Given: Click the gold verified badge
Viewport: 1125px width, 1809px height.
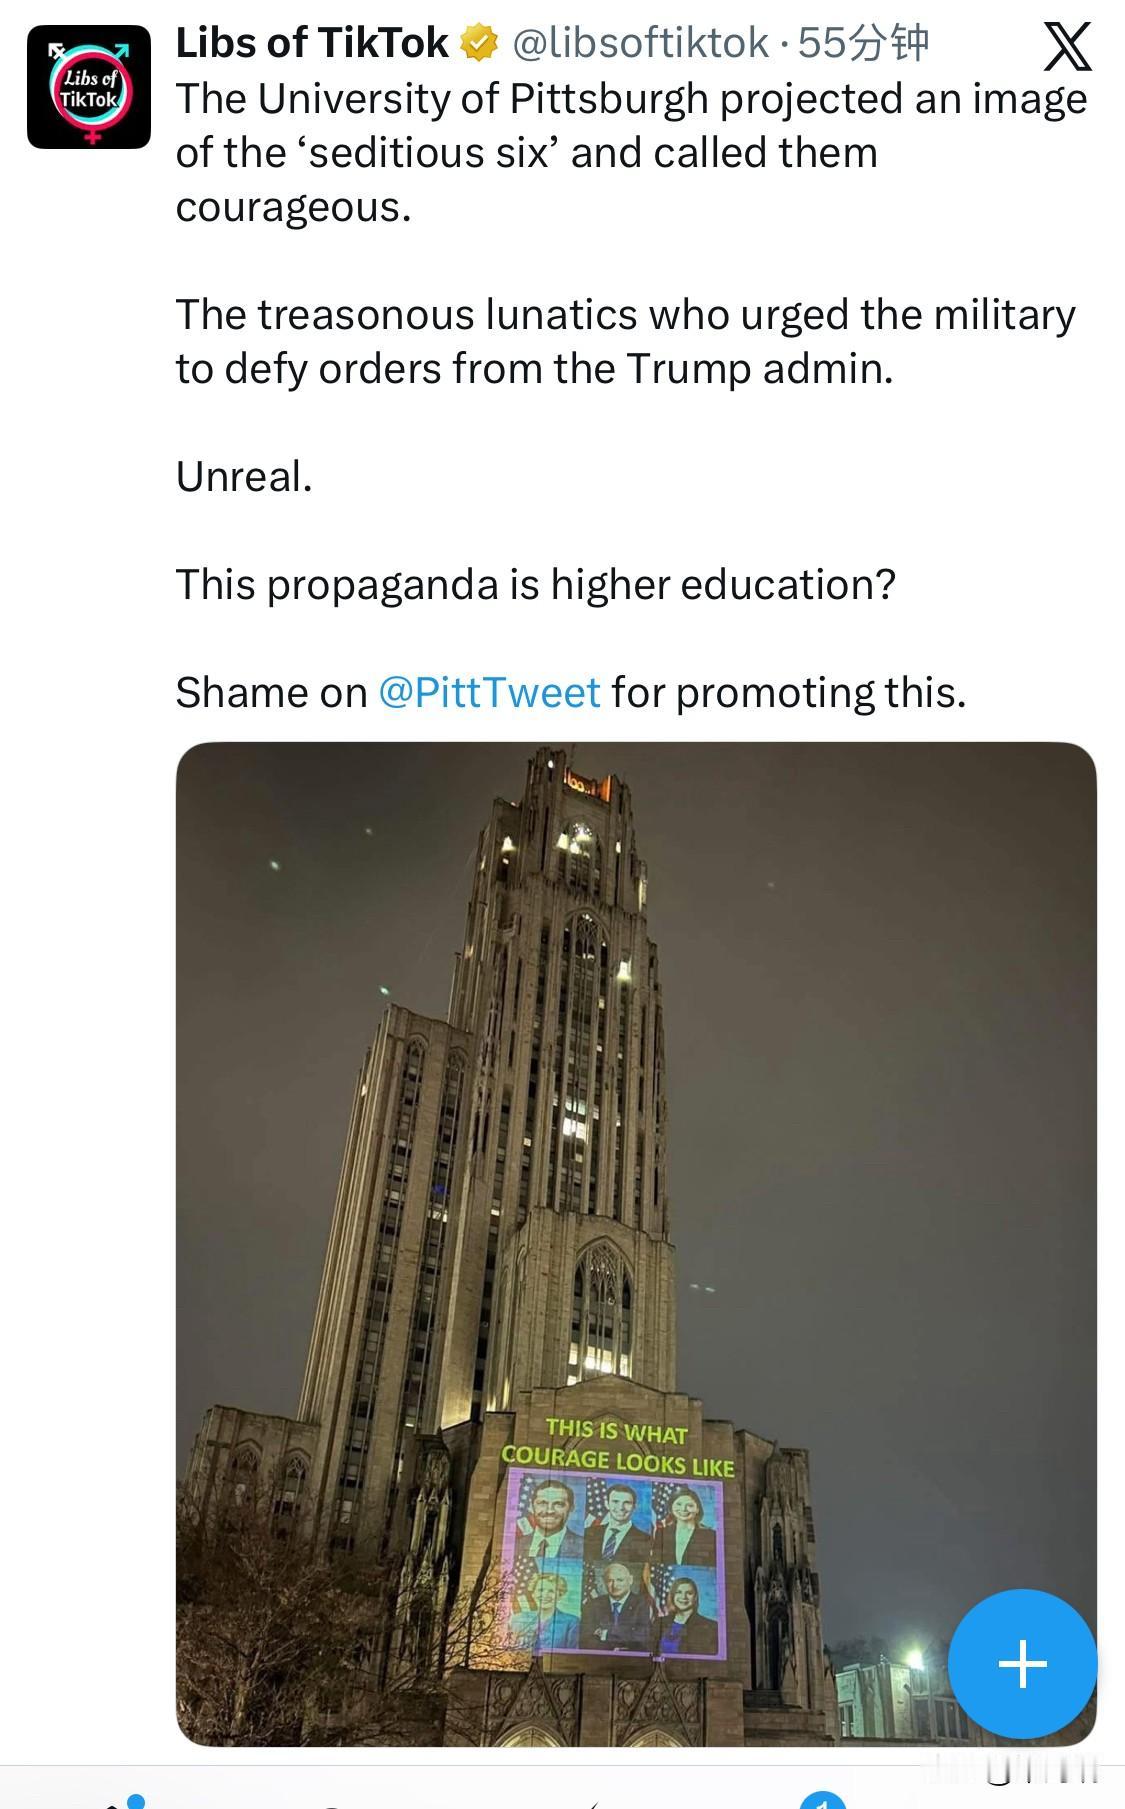Looking at the screenshot, I should (478, 43).
